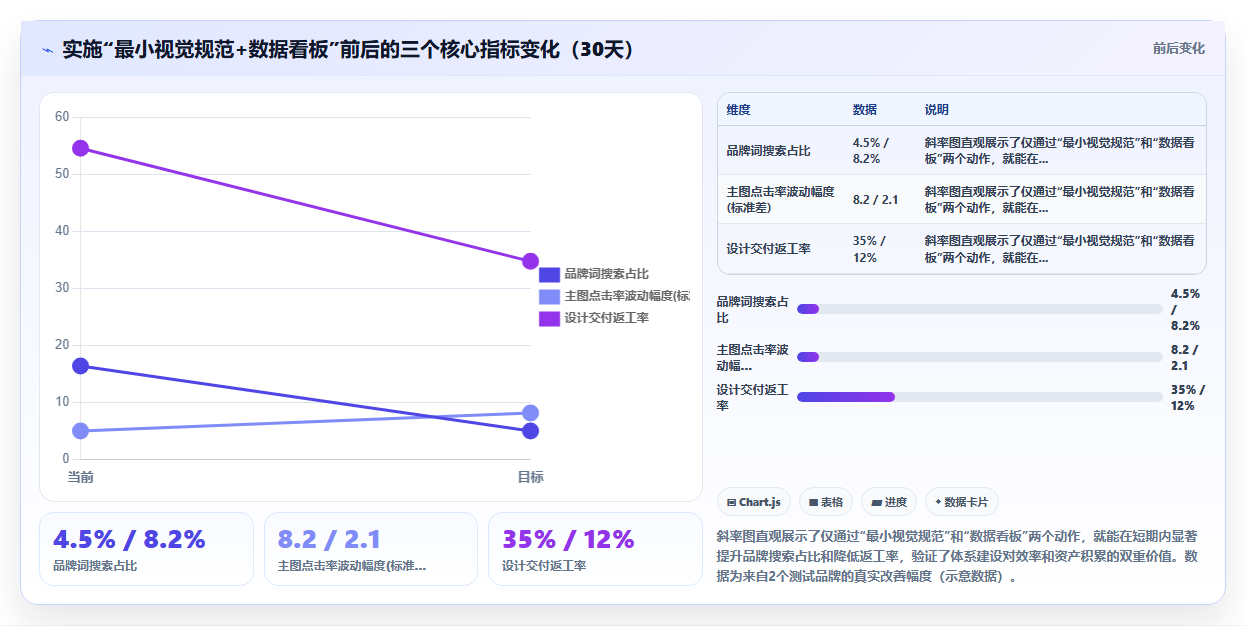Click the 说明 column header
The width and height of the screenshot is (1246, 626).
[937, 109]
